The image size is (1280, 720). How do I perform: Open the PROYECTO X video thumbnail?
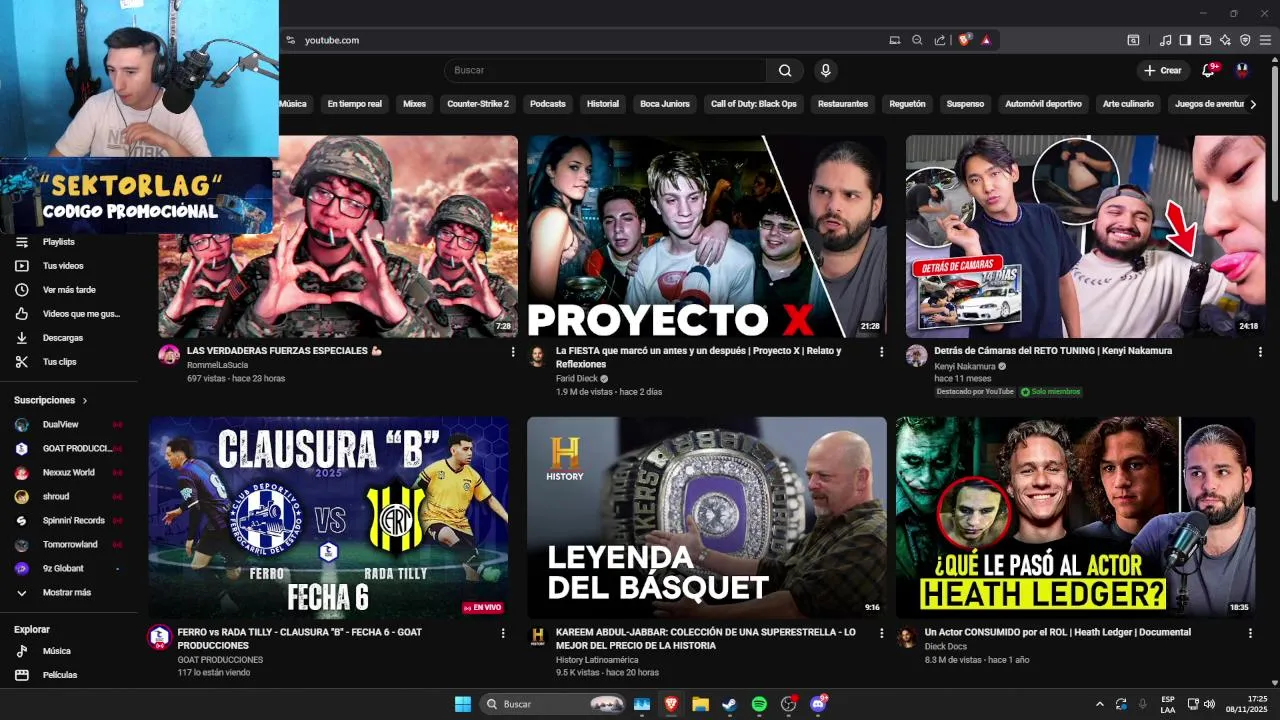pos(707,237)
